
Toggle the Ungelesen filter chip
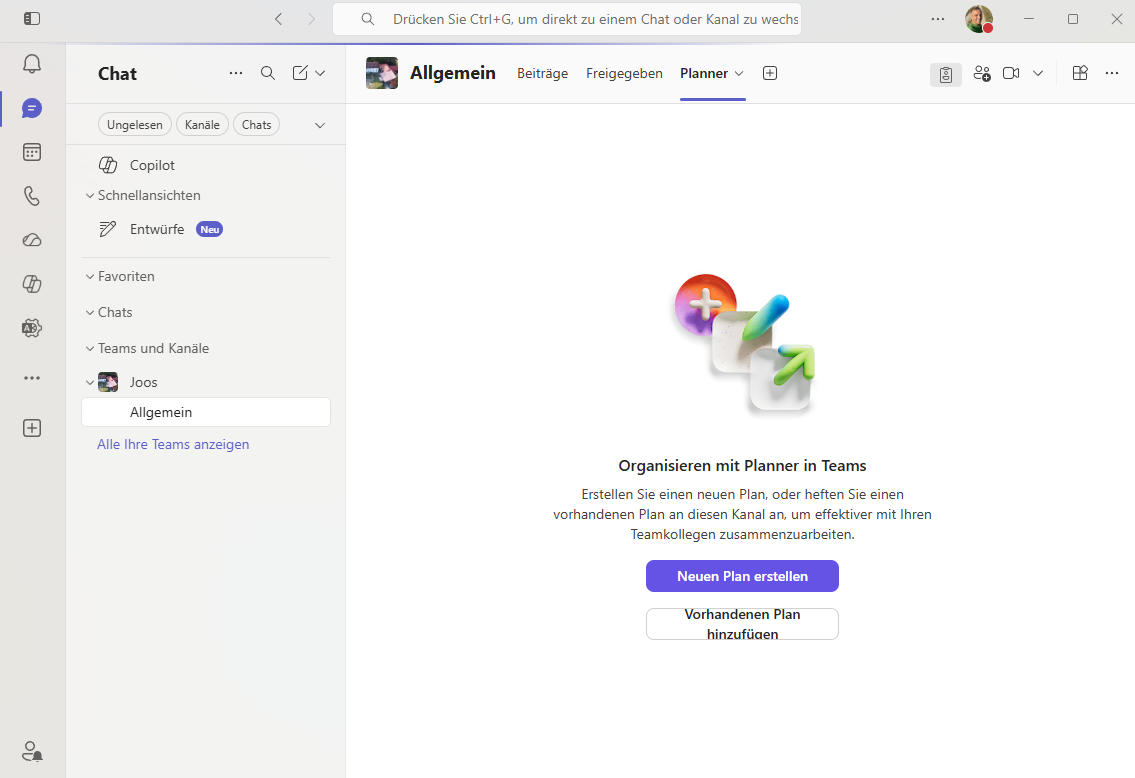(x=135, y=125)
